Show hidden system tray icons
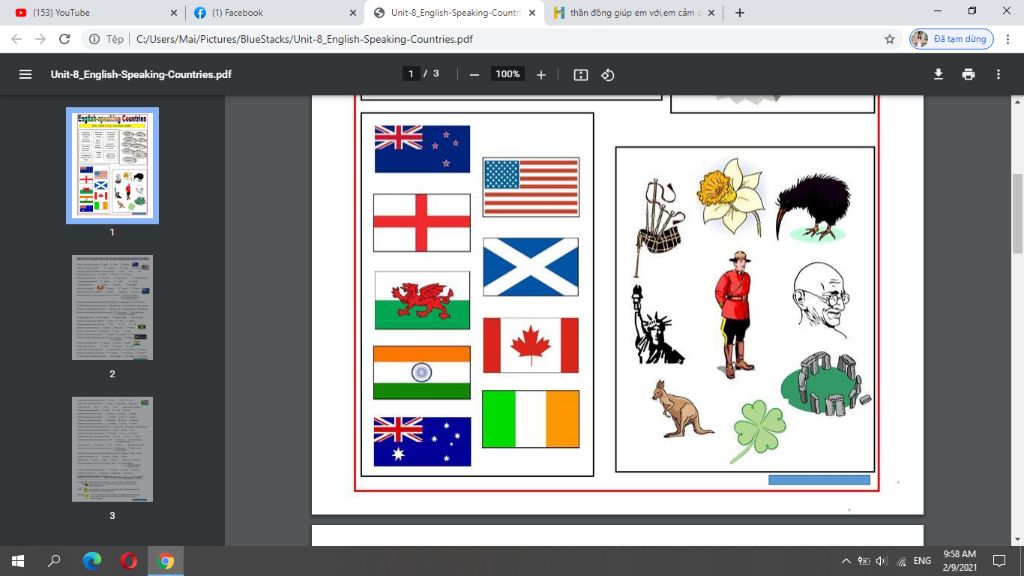 point(846,561)
